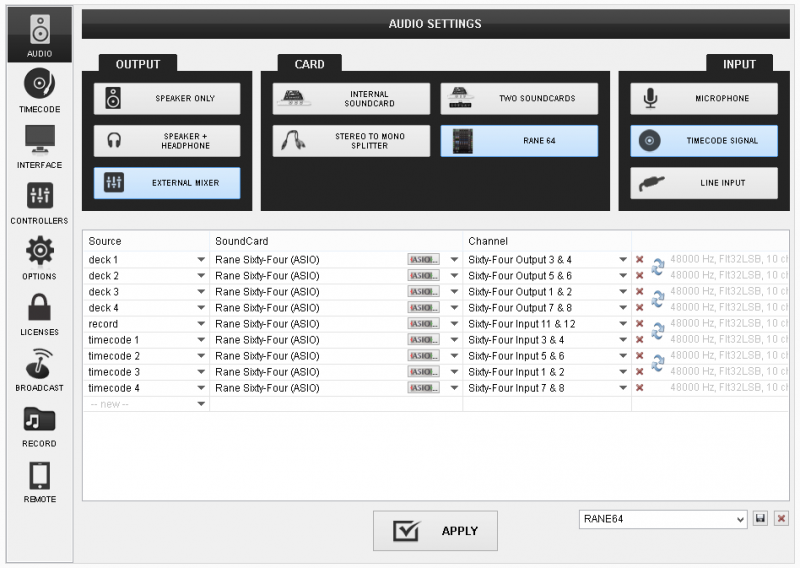Open the Audio settings section

[40, 35]
